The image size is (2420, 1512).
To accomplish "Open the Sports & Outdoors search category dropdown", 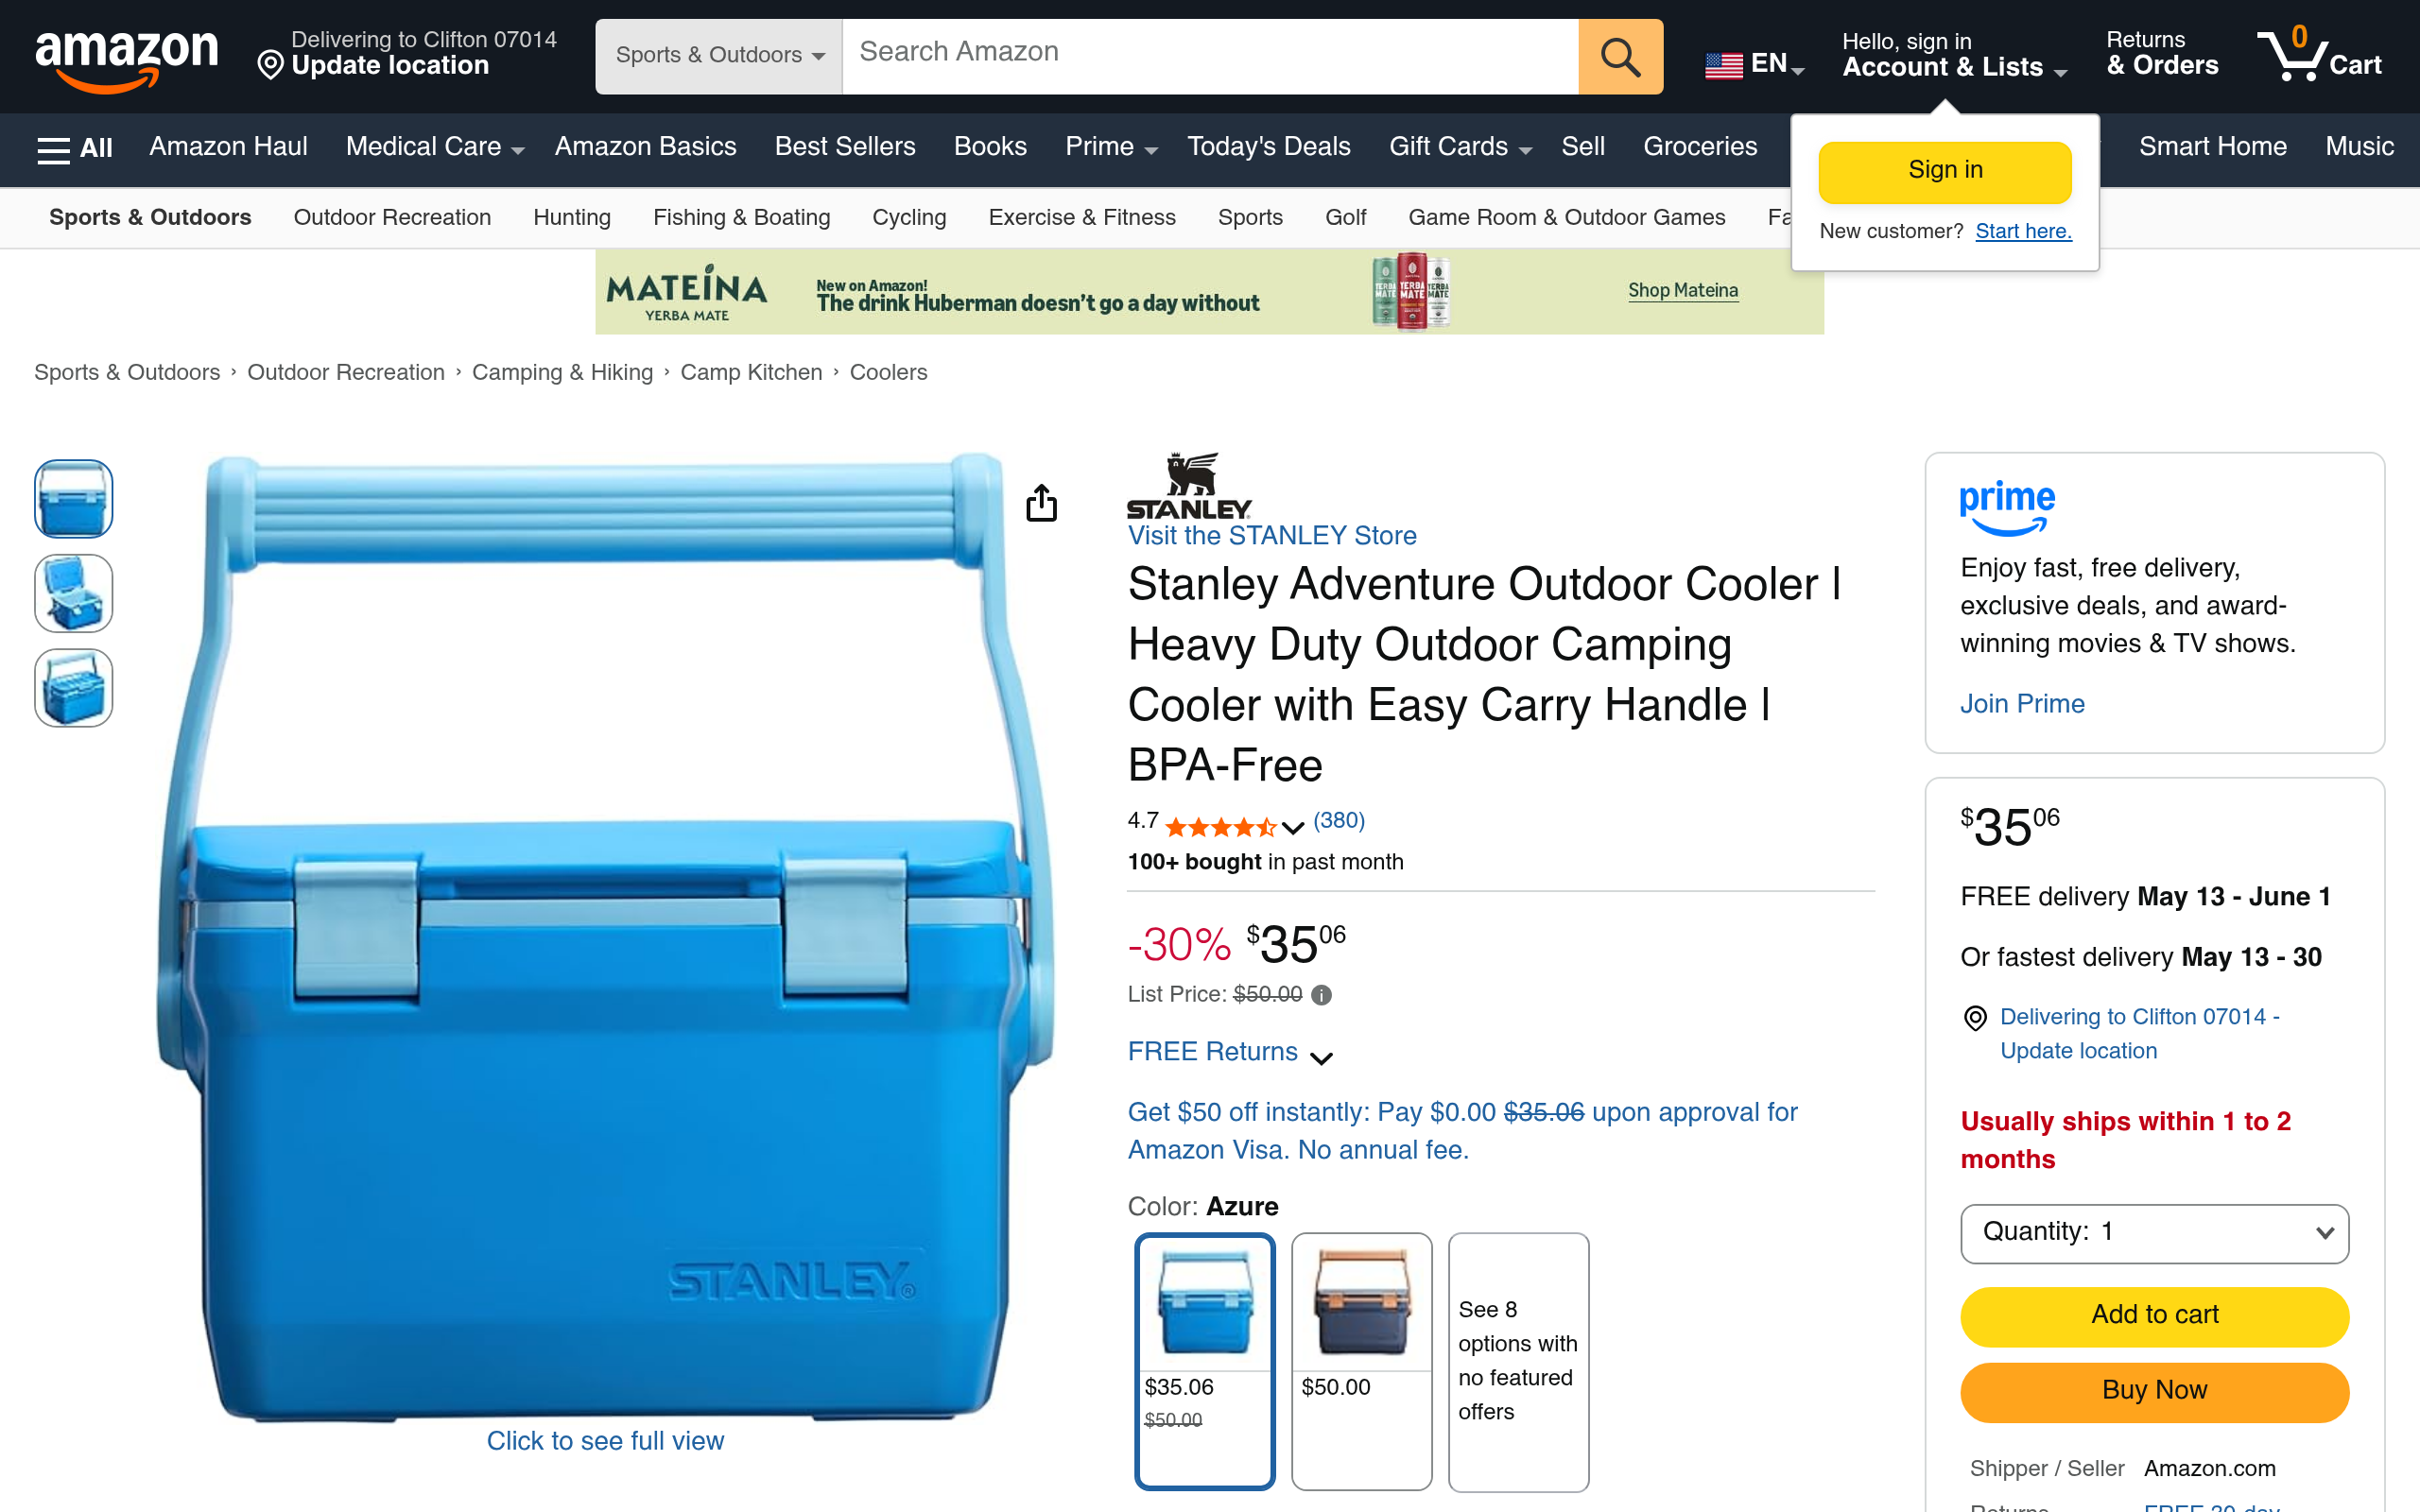I will click(x=719, y=57).
